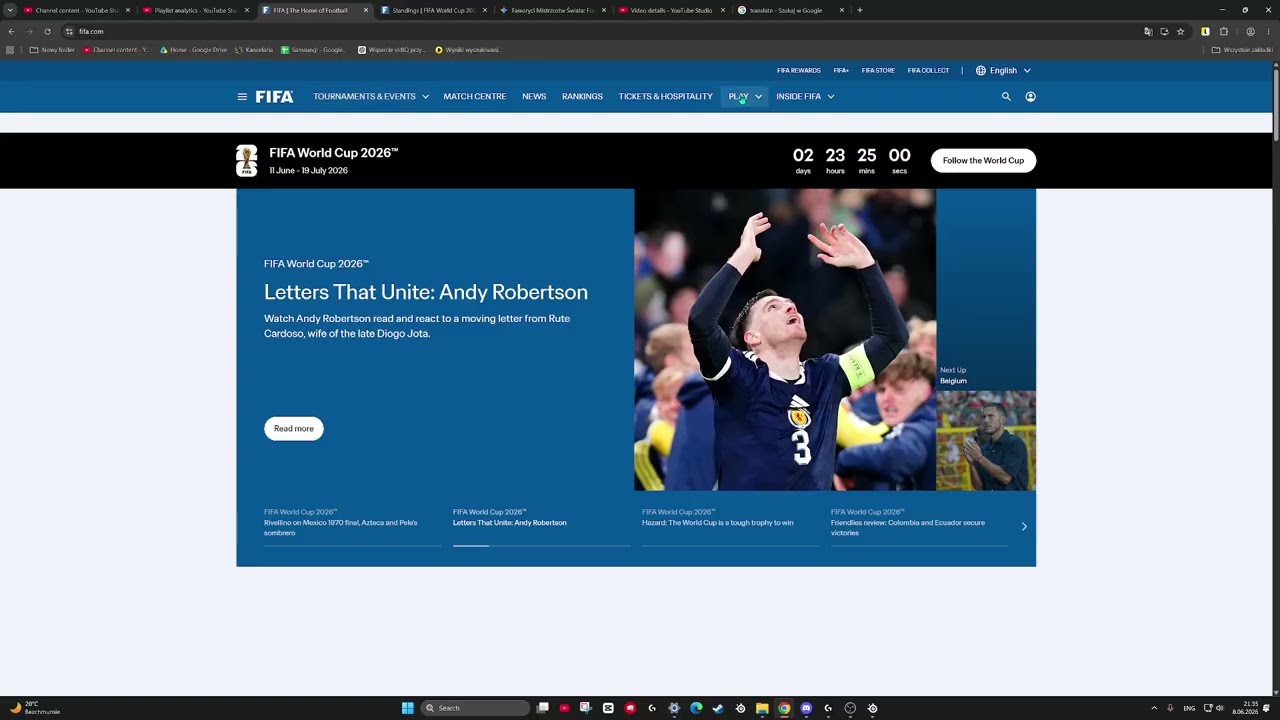
Task: Click the Andy Robertson hero photo
Action: (x=785, y=340)
